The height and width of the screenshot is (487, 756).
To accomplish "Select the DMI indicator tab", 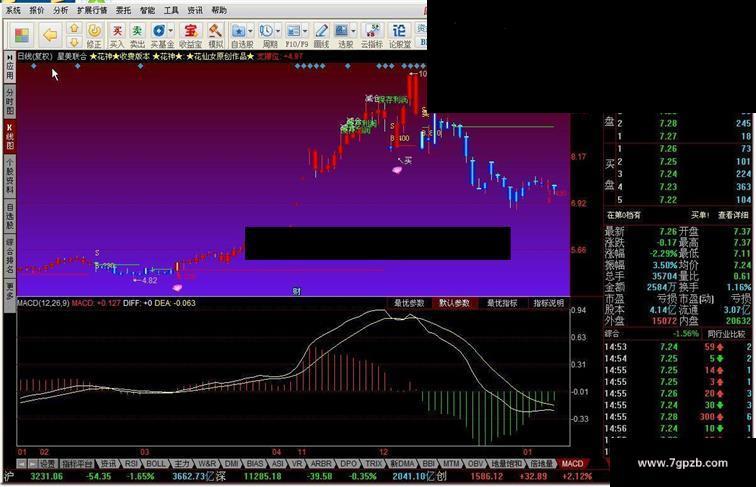I will (232, 464).
